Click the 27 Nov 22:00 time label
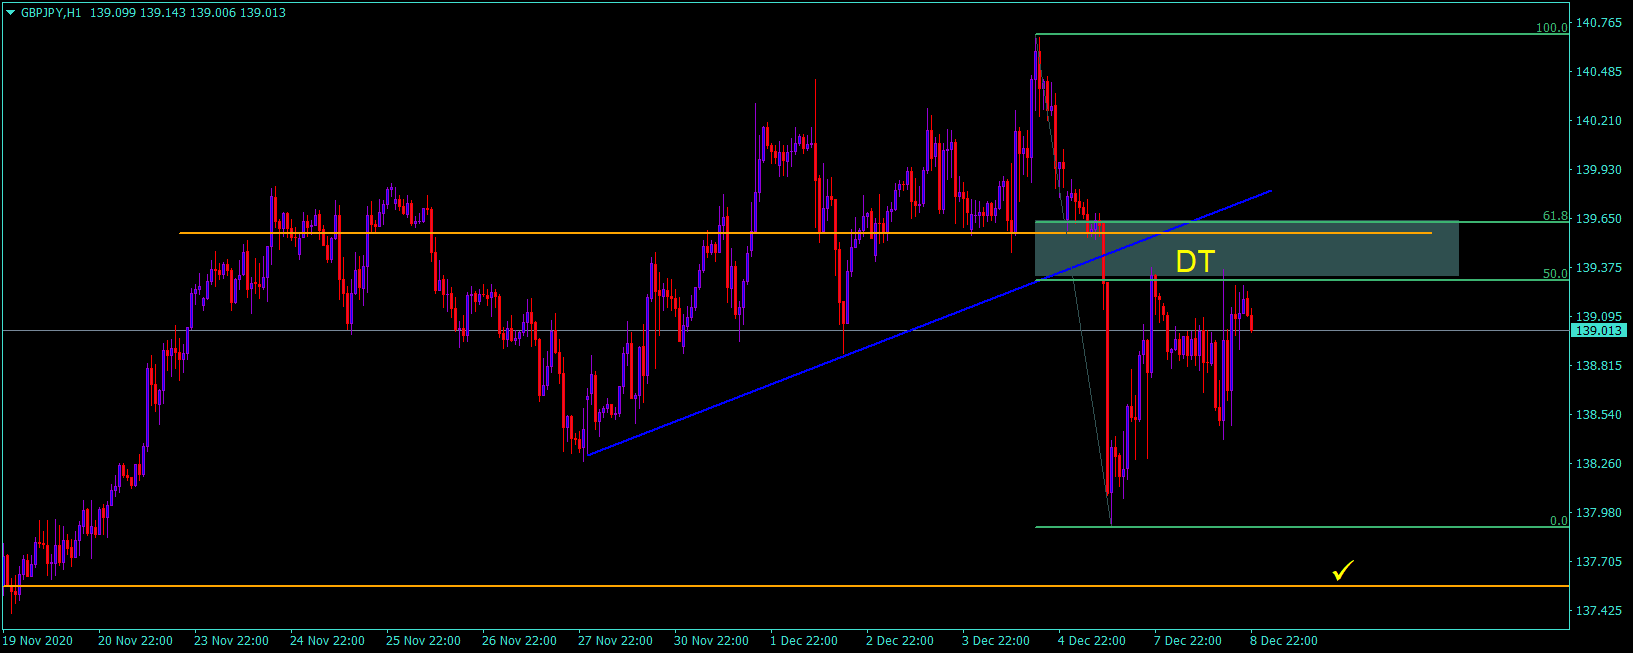1633x653 pixels. (x=615, y=641)
